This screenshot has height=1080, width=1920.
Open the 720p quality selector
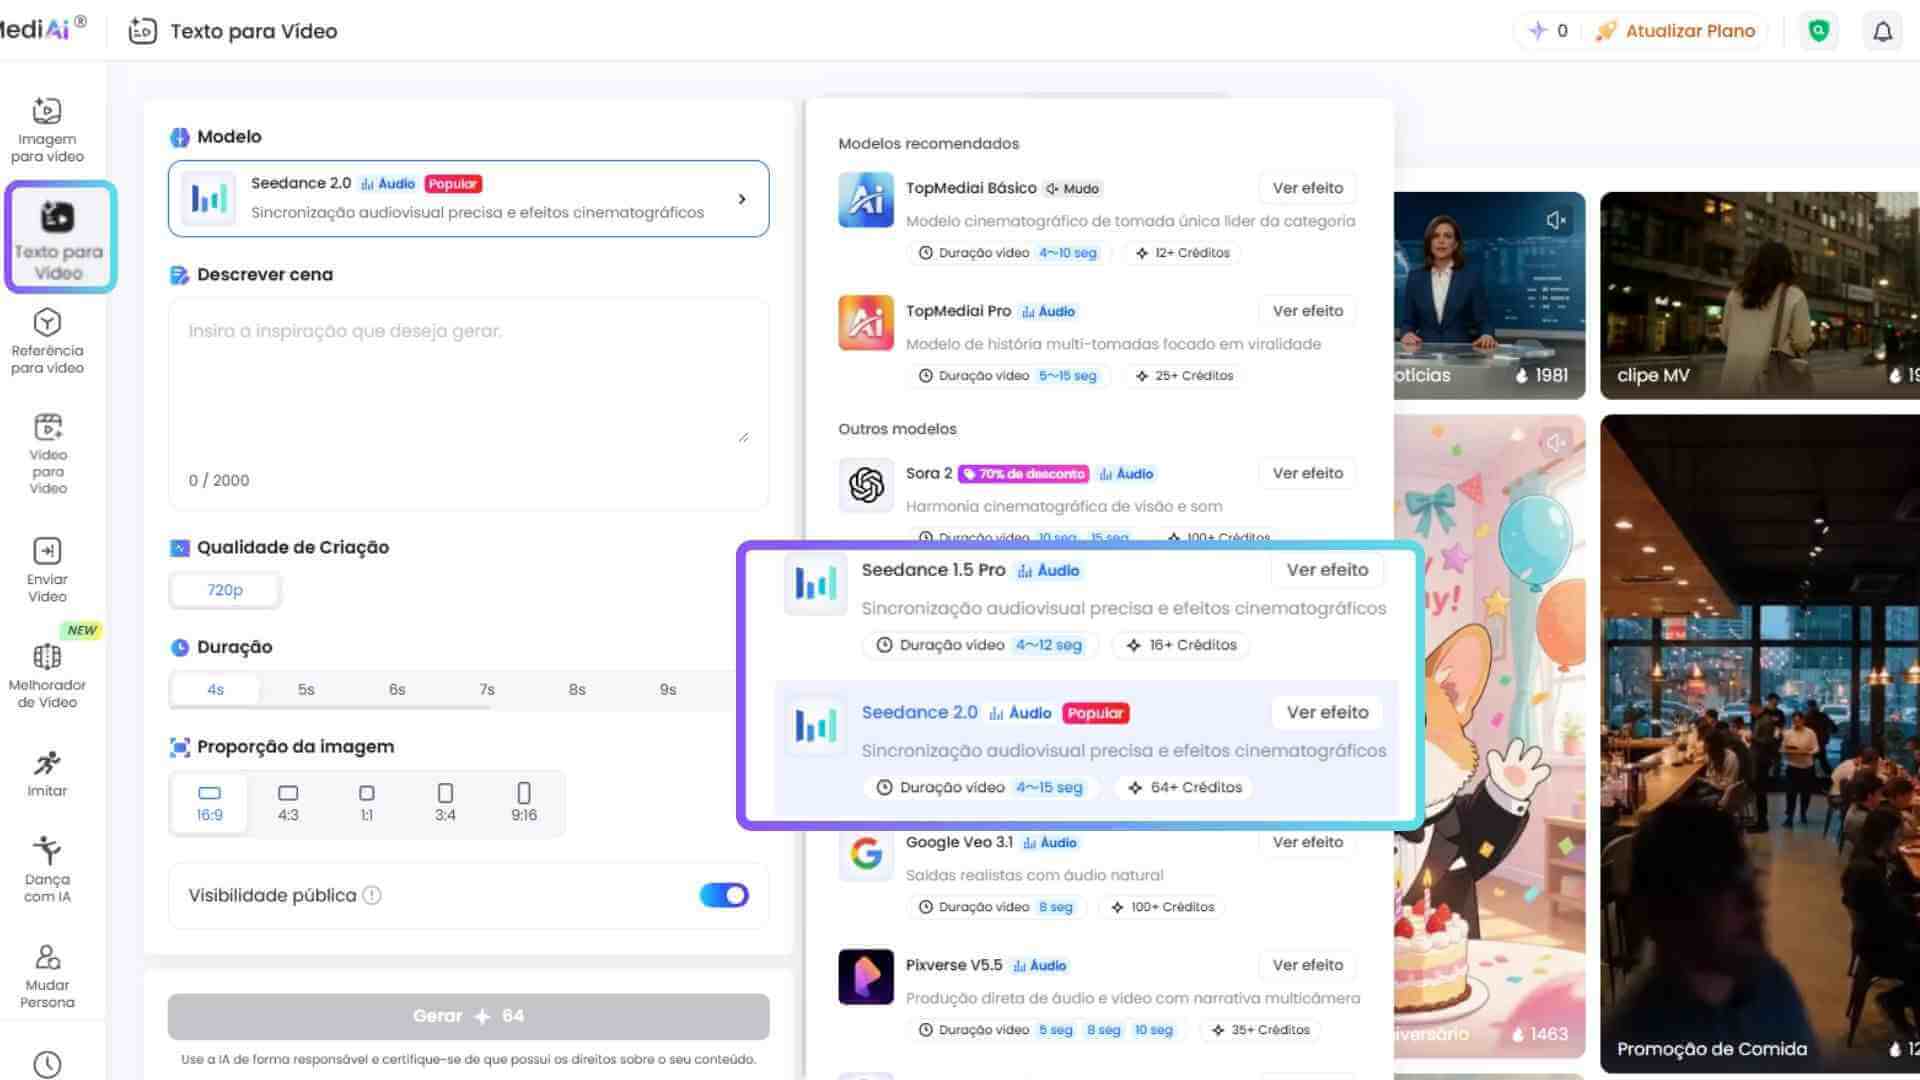click(224, 589)
